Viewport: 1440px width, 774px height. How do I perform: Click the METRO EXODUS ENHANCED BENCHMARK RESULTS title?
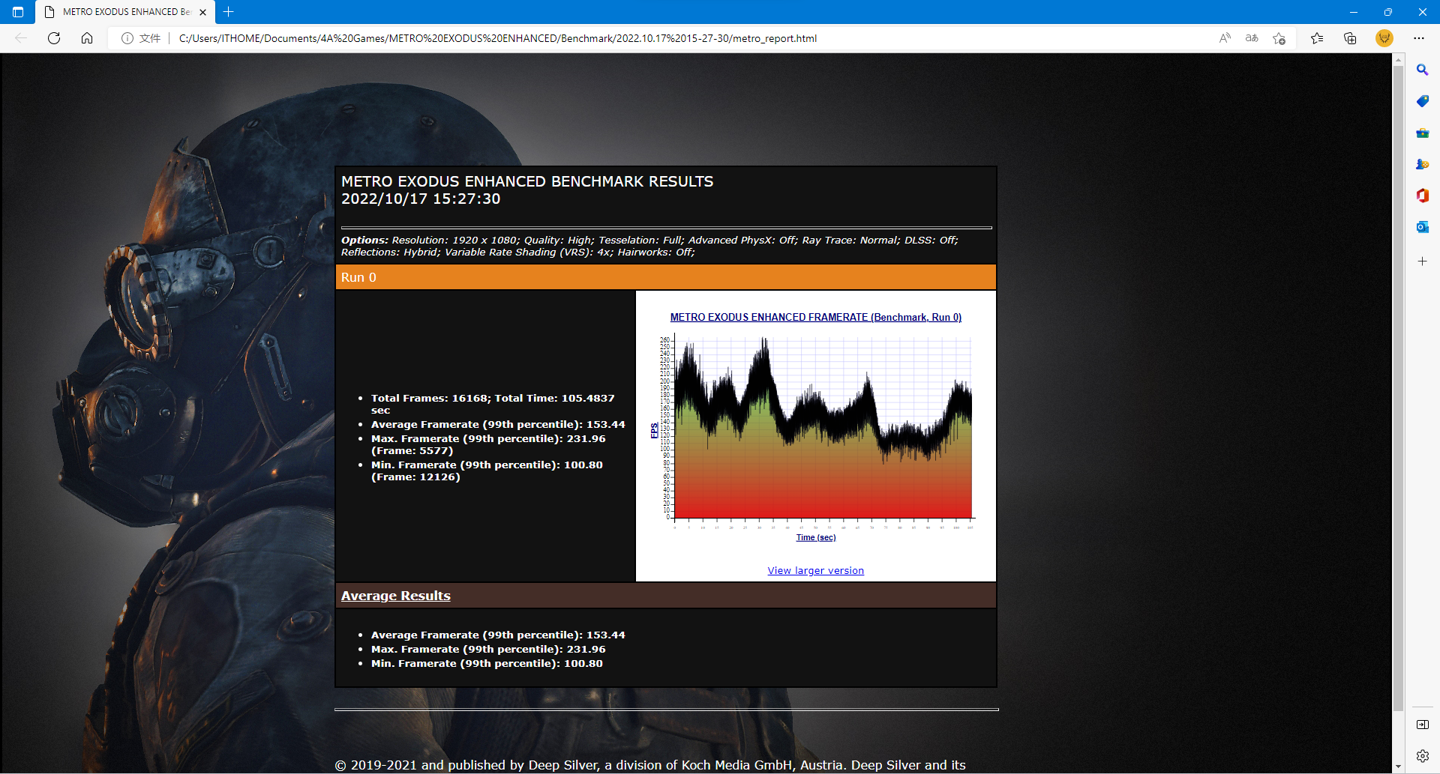pos(527,182)
